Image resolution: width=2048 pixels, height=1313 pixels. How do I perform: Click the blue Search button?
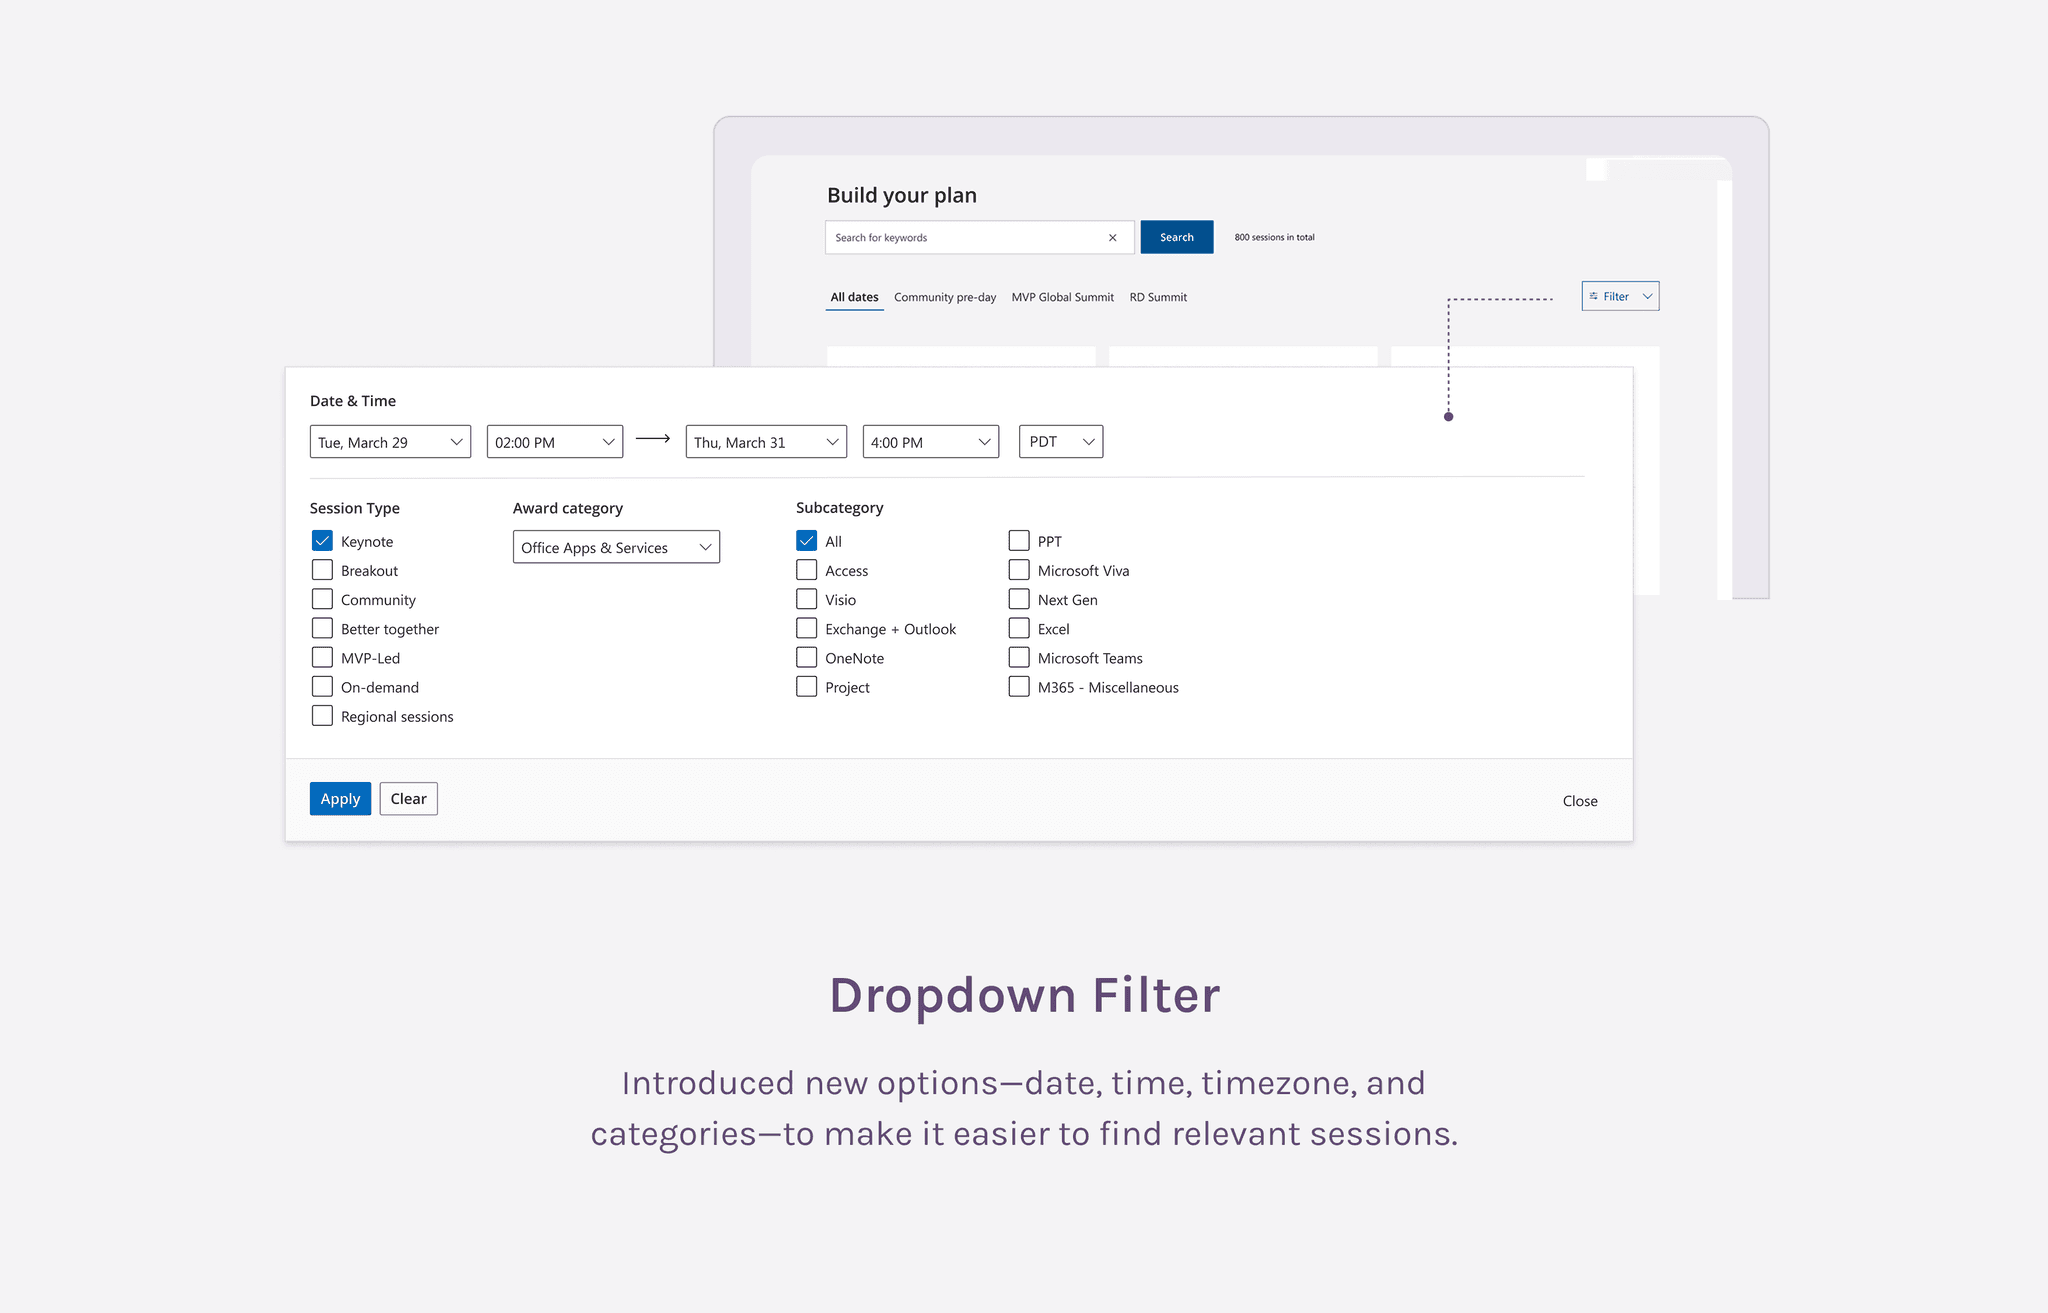pos(1176,237)
